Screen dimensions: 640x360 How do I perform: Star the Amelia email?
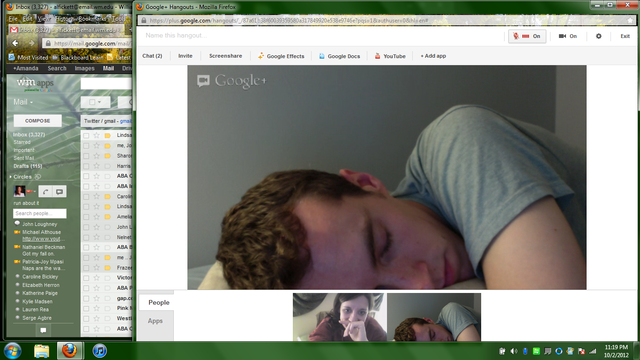point(97,217)
